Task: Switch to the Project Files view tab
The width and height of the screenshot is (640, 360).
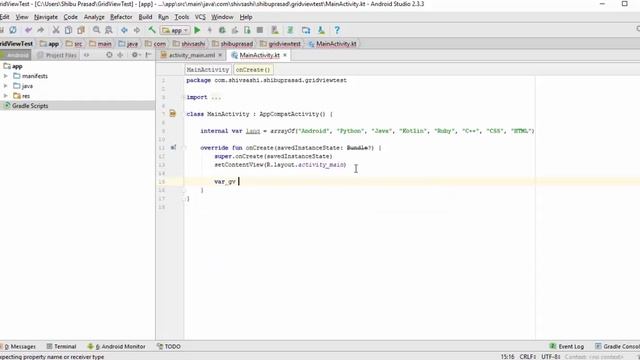Action: tap(57, 55)
